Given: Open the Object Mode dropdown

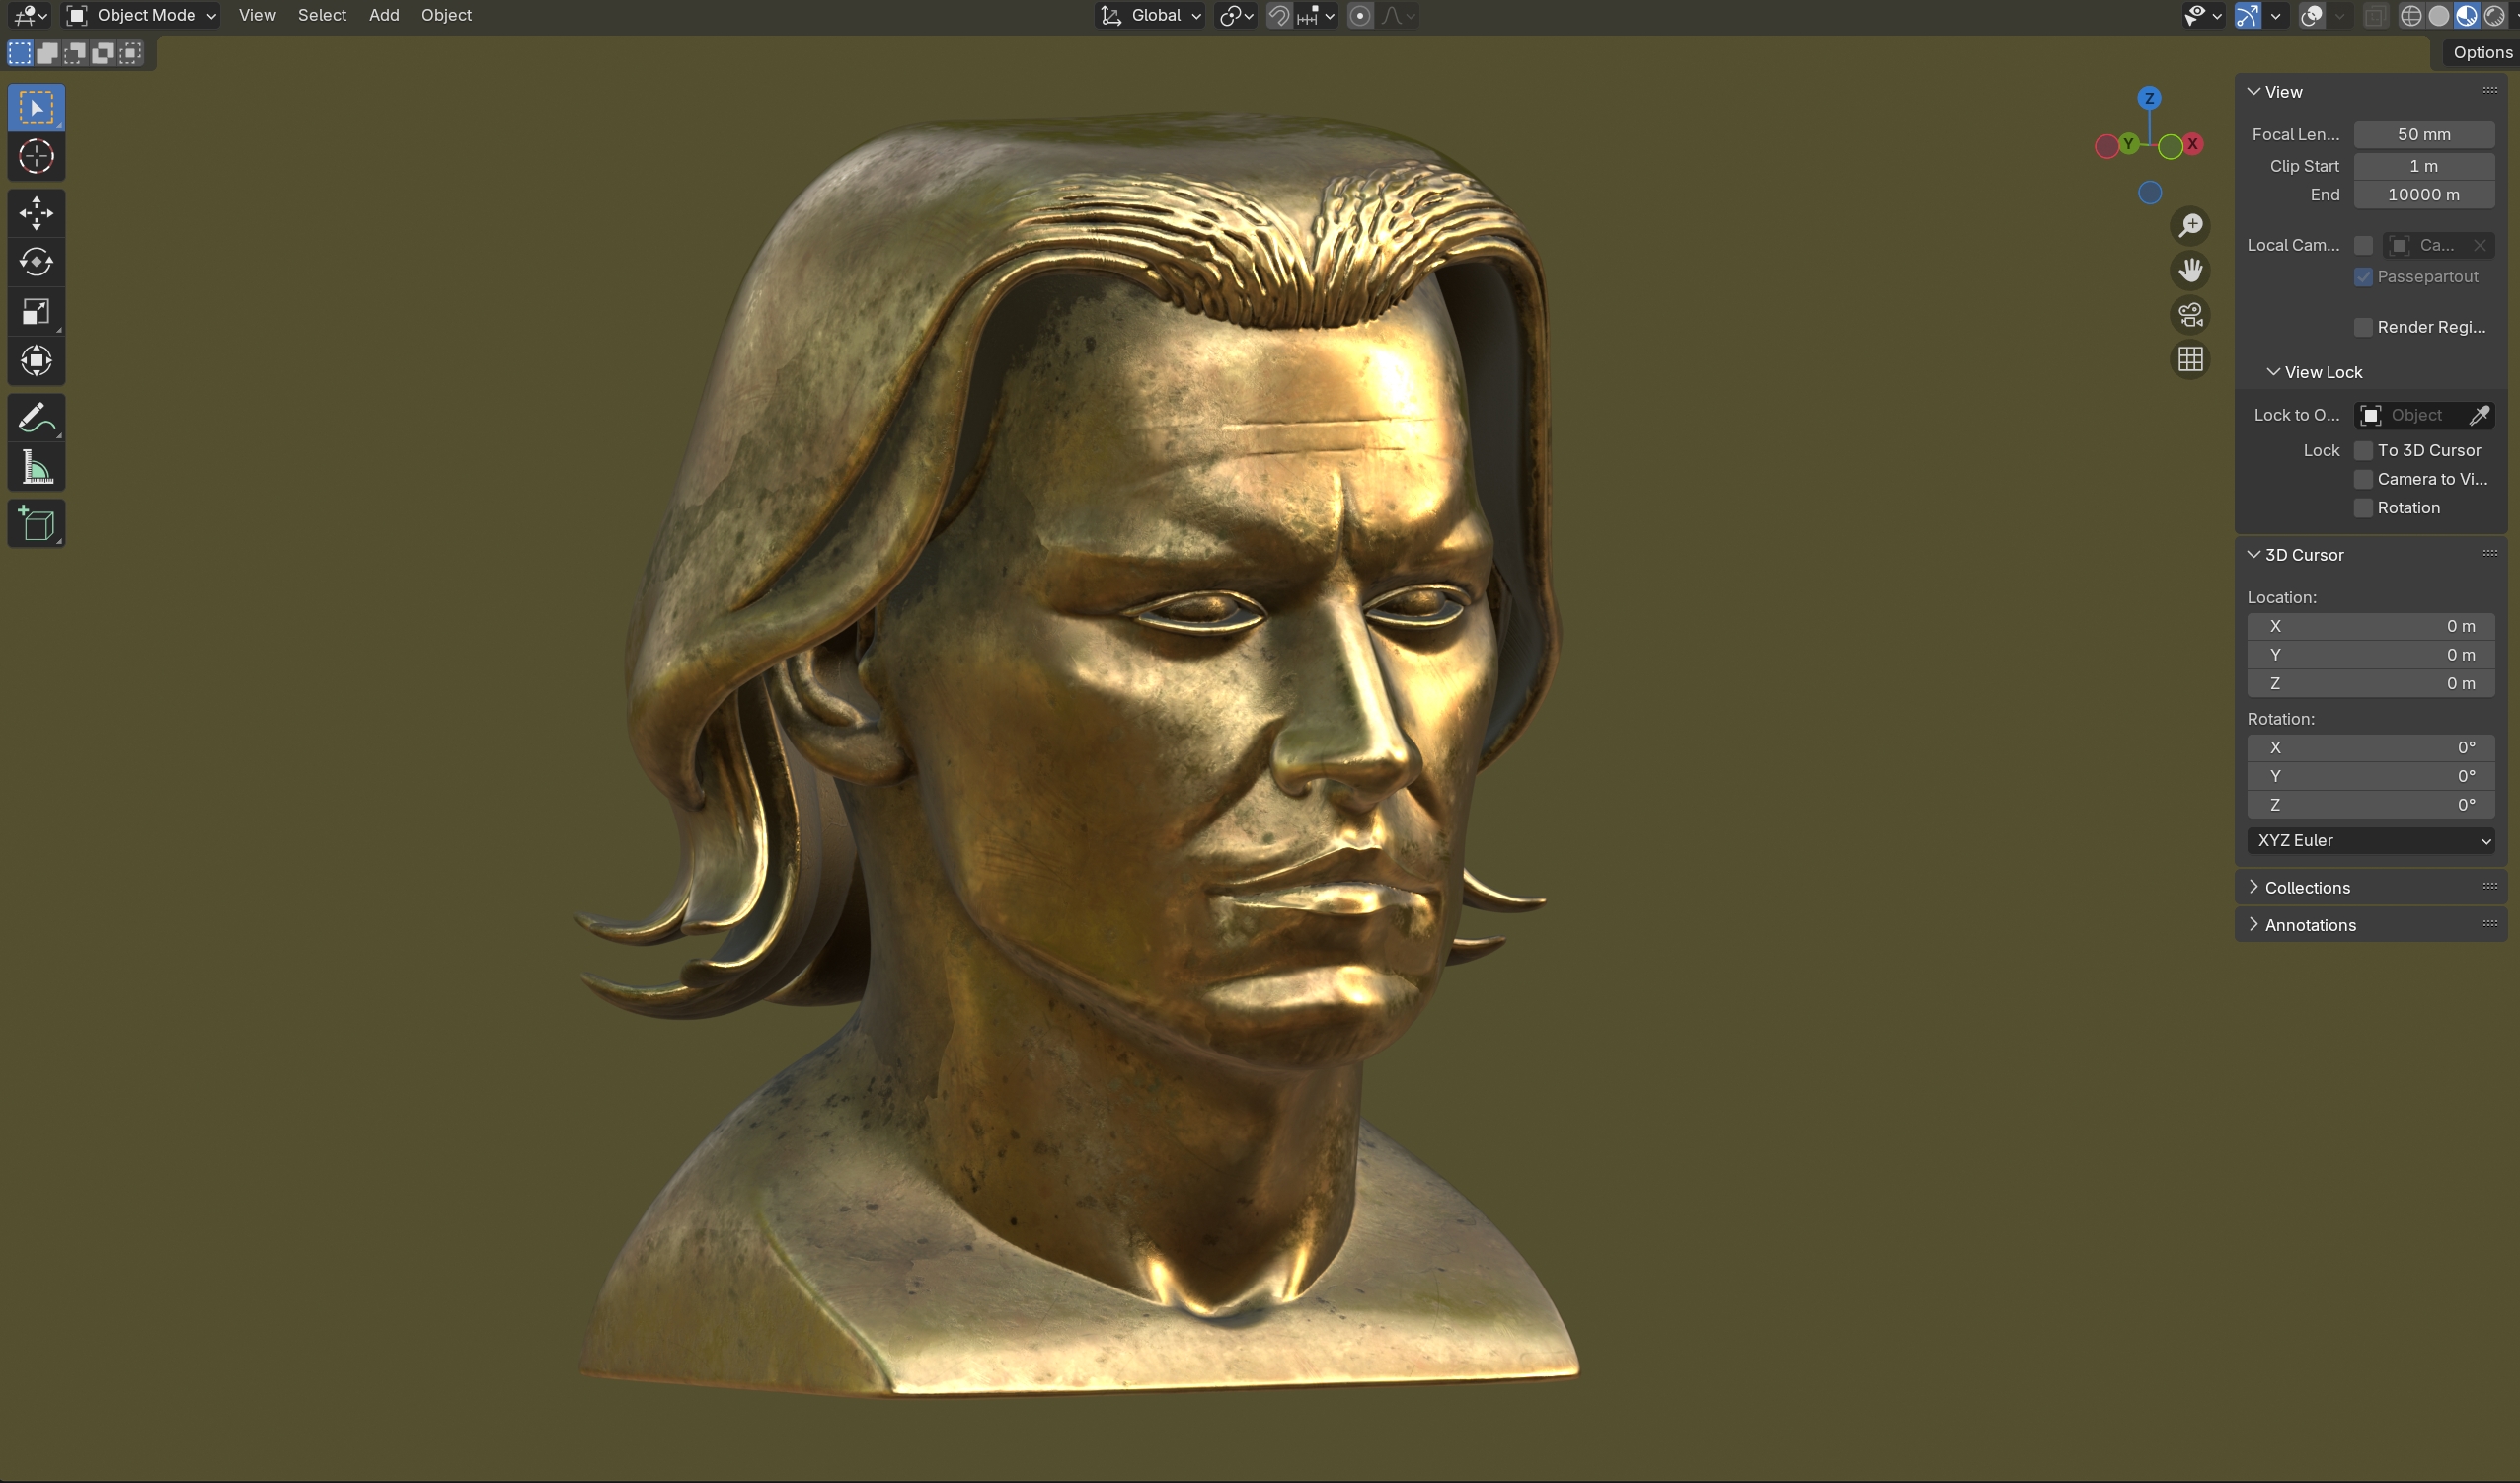Looking at the screenshot, I should pyautogui.click(x=141, y=15).
